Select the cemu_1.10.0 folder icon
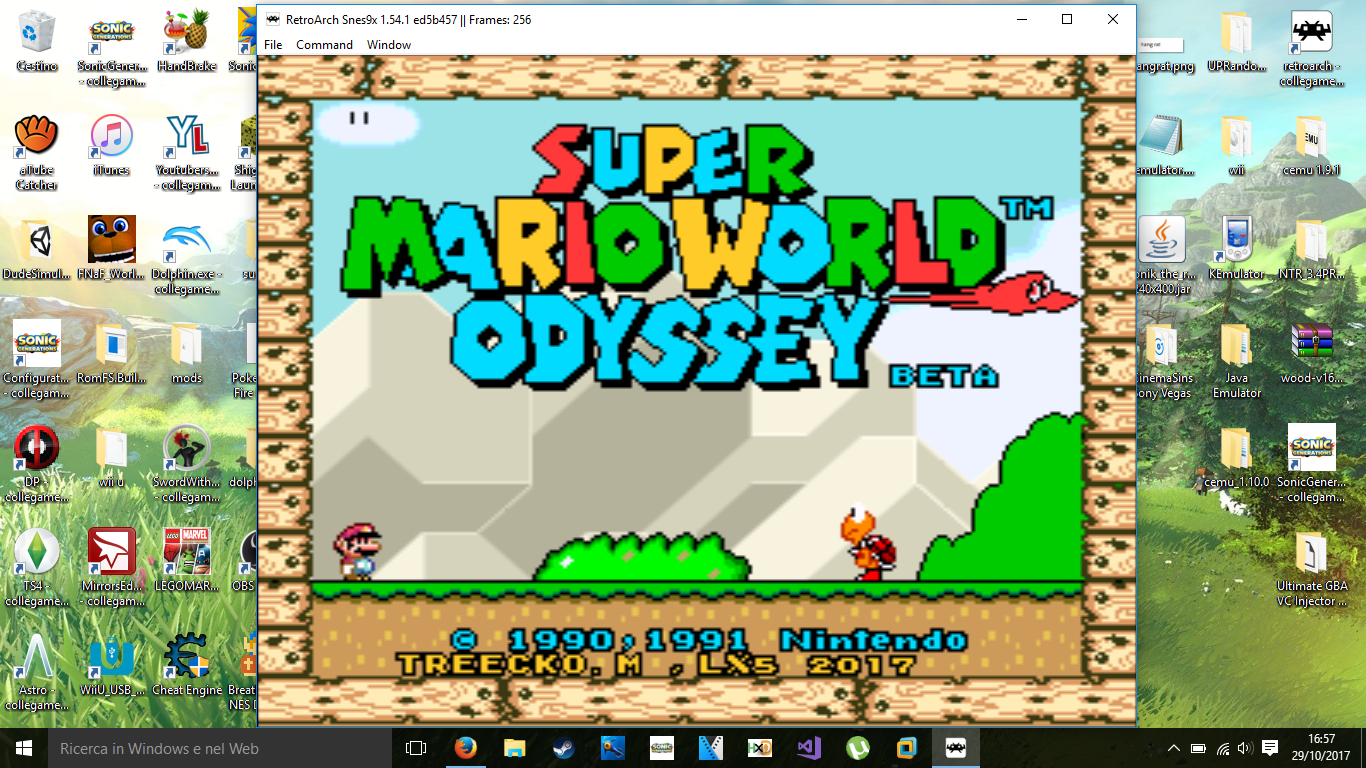Screen dimensions: 1366x768 1236,458
